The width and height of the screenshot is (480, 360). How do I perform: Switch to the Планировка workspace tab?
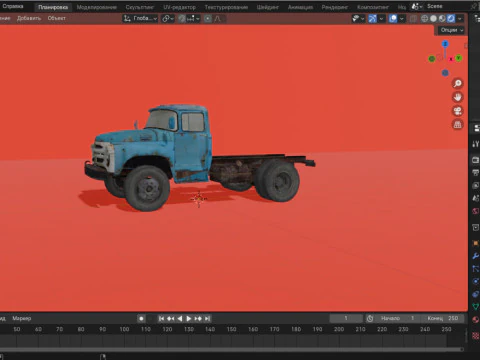(53, 7)
